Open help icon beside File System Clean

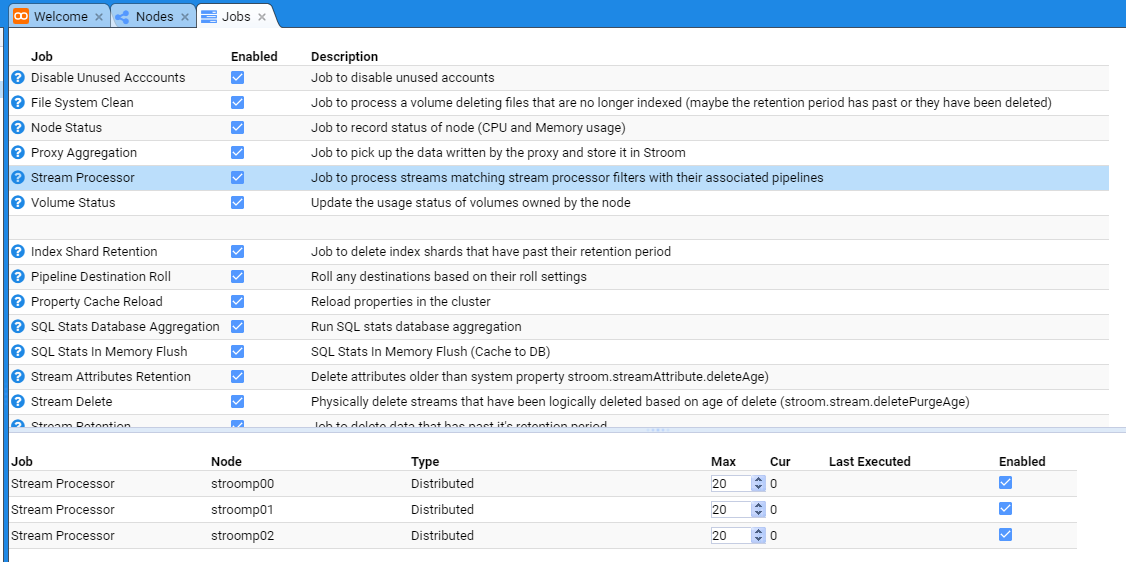coord(17,103)
